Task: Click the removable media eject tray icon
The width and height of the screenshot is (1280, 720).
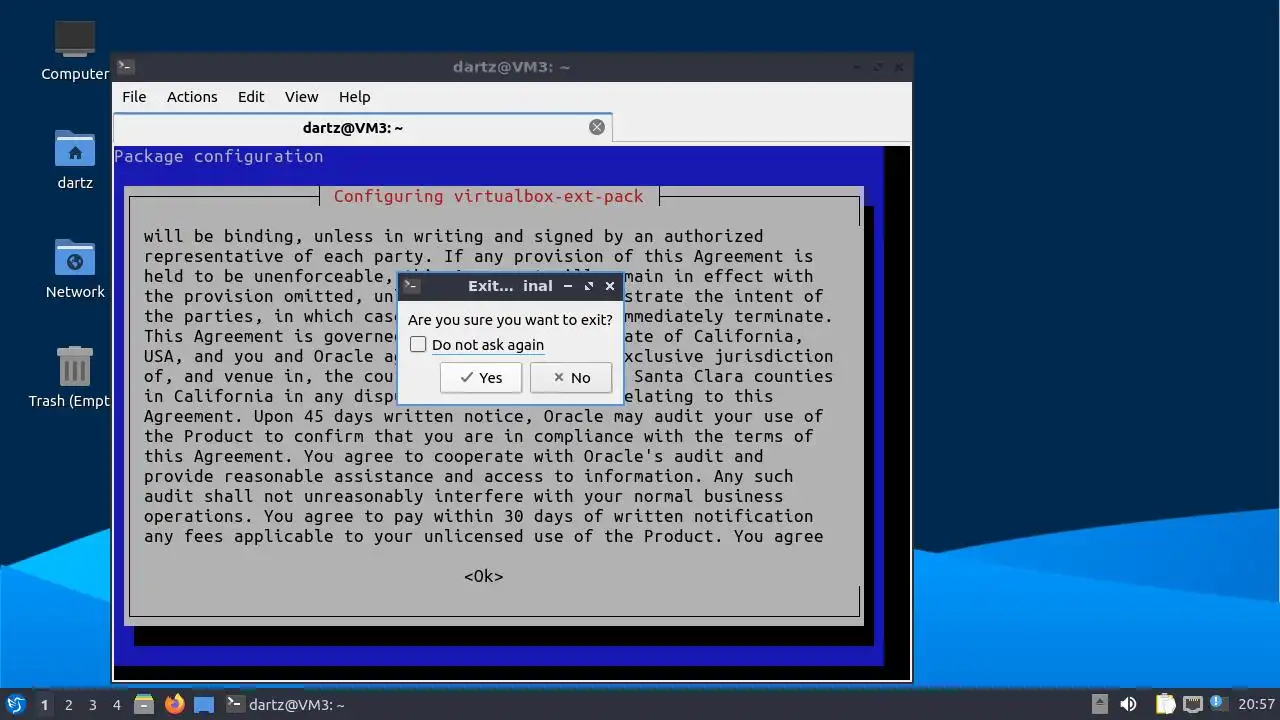Action: pyautogui.click(x=1099, y=704)
